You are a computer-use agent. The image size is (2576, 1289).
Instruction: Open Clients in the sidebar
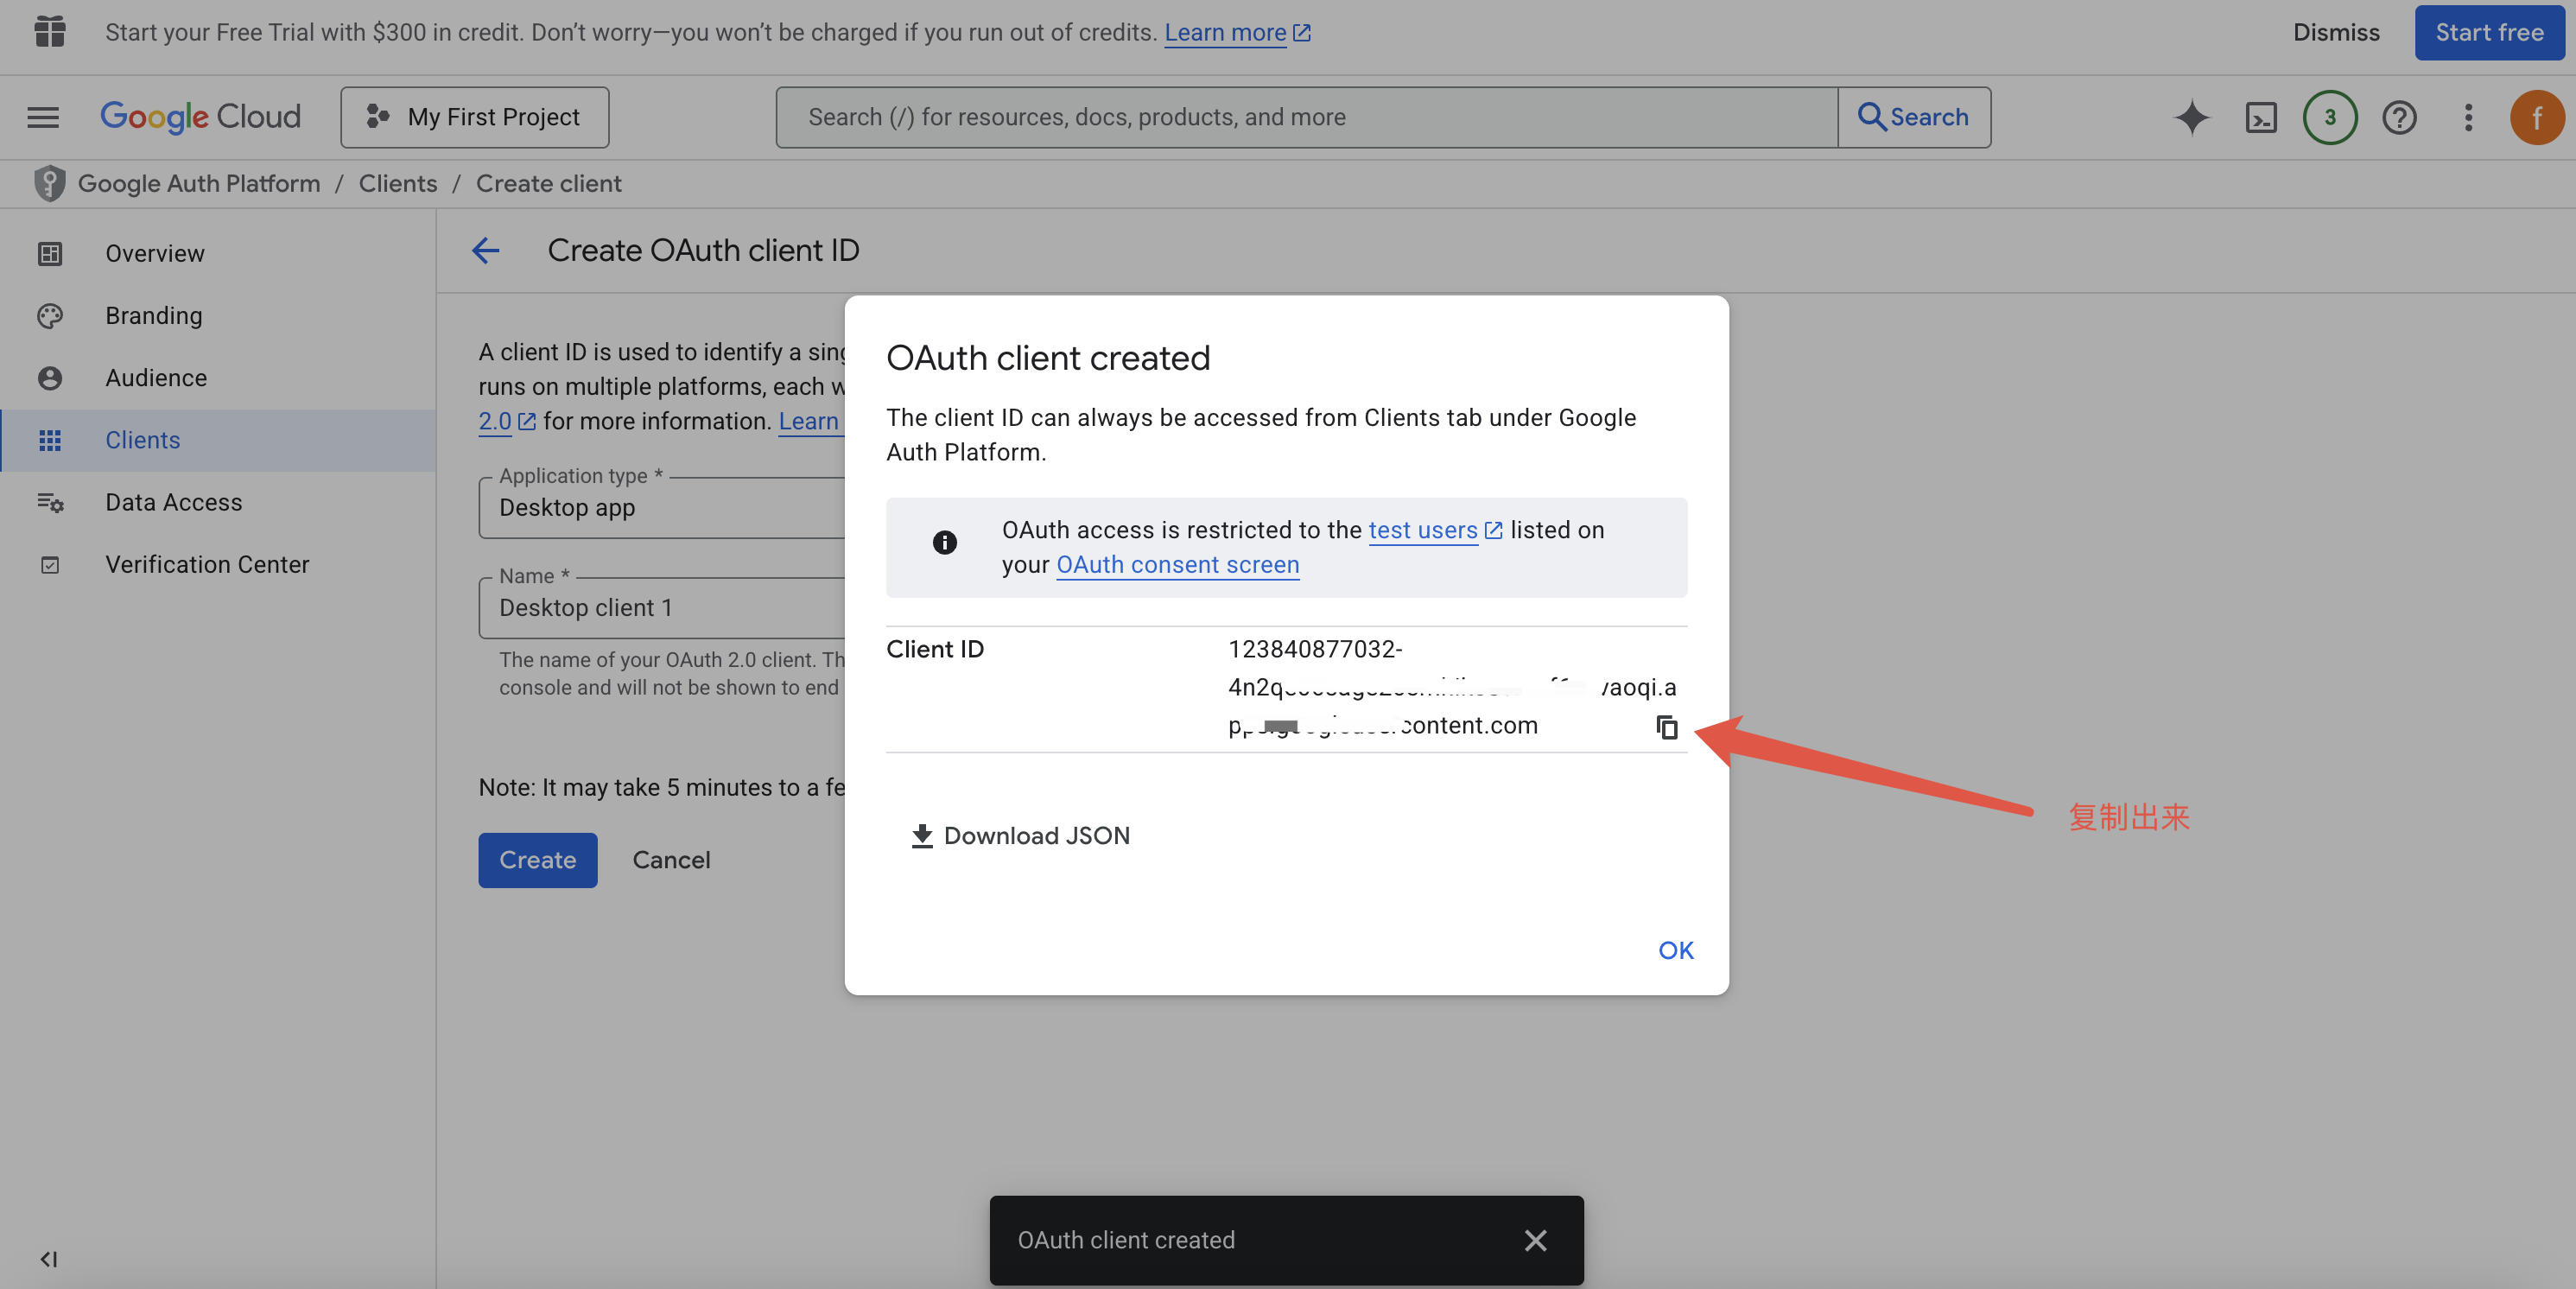coord(218,440)
